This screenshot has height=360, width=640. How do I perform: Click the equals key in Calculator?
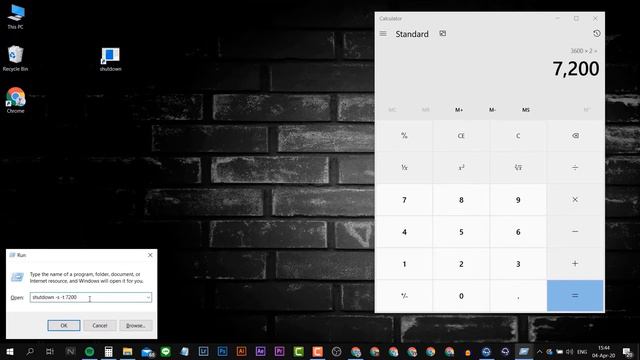(575, 296)
